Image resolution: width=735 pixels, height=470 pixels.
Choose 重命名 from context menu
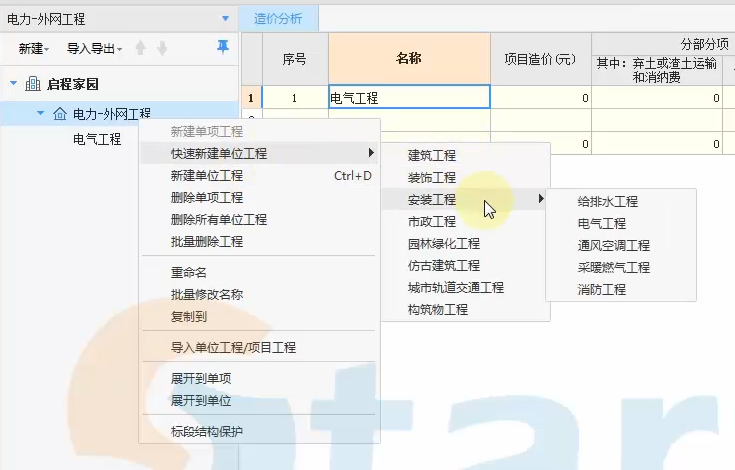point(260,273)
